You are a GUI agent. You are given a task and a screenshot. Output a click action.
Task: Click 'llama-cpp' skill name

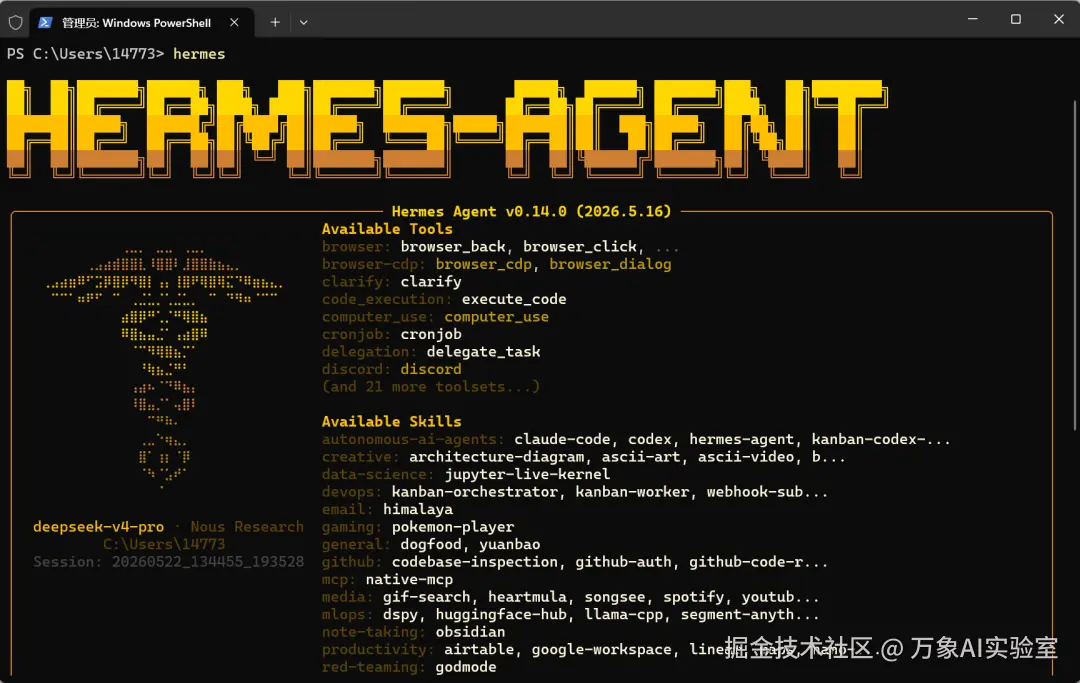coord(623,615)
